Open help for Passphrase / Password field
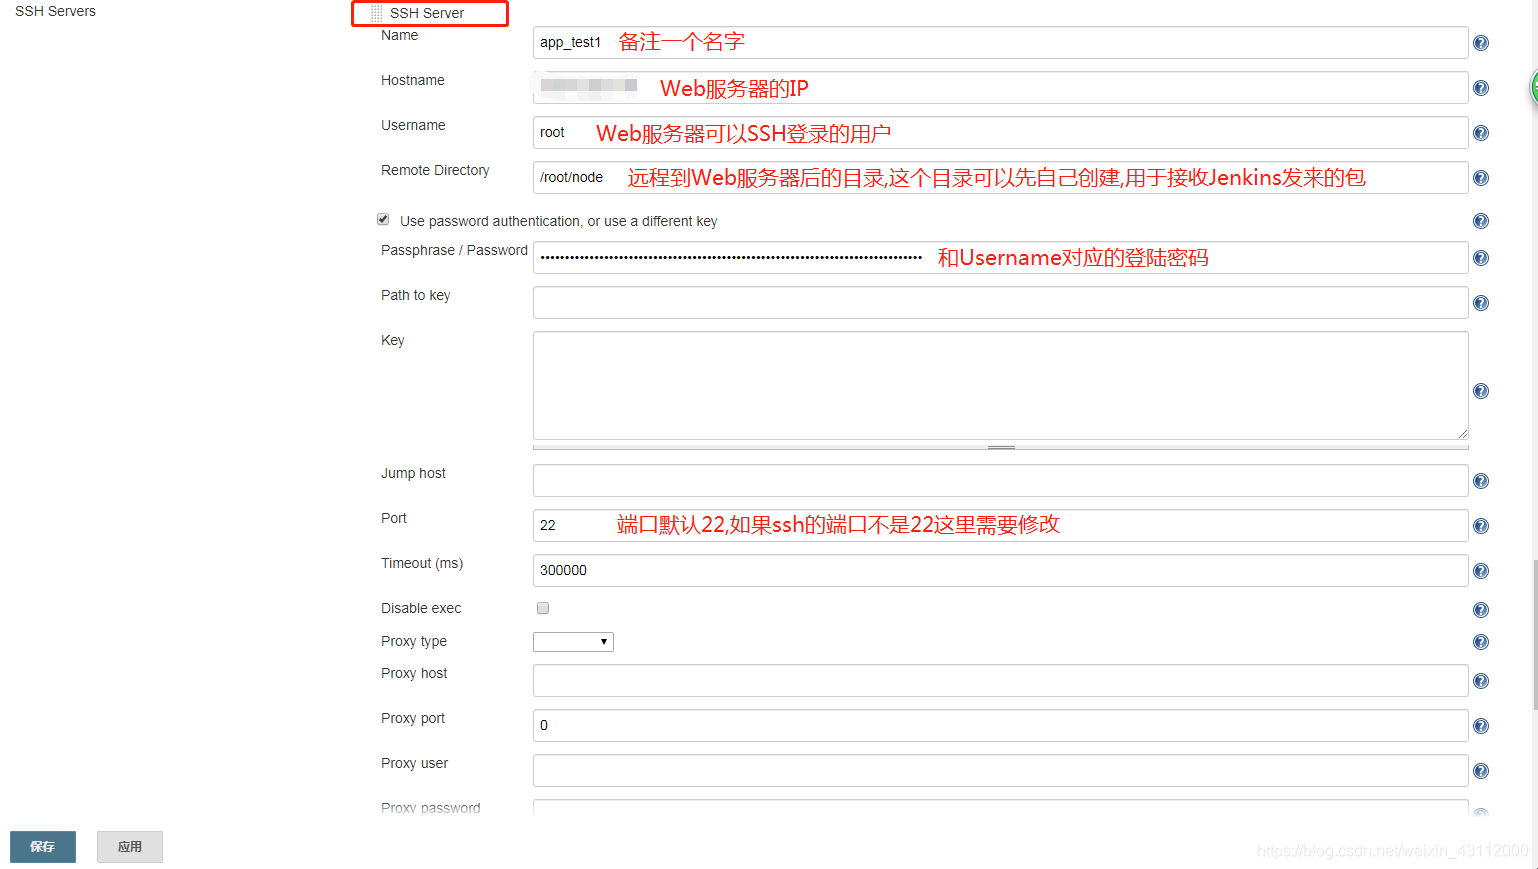This screenshot has height=869, width=1538. click(x=1481, y=258)
